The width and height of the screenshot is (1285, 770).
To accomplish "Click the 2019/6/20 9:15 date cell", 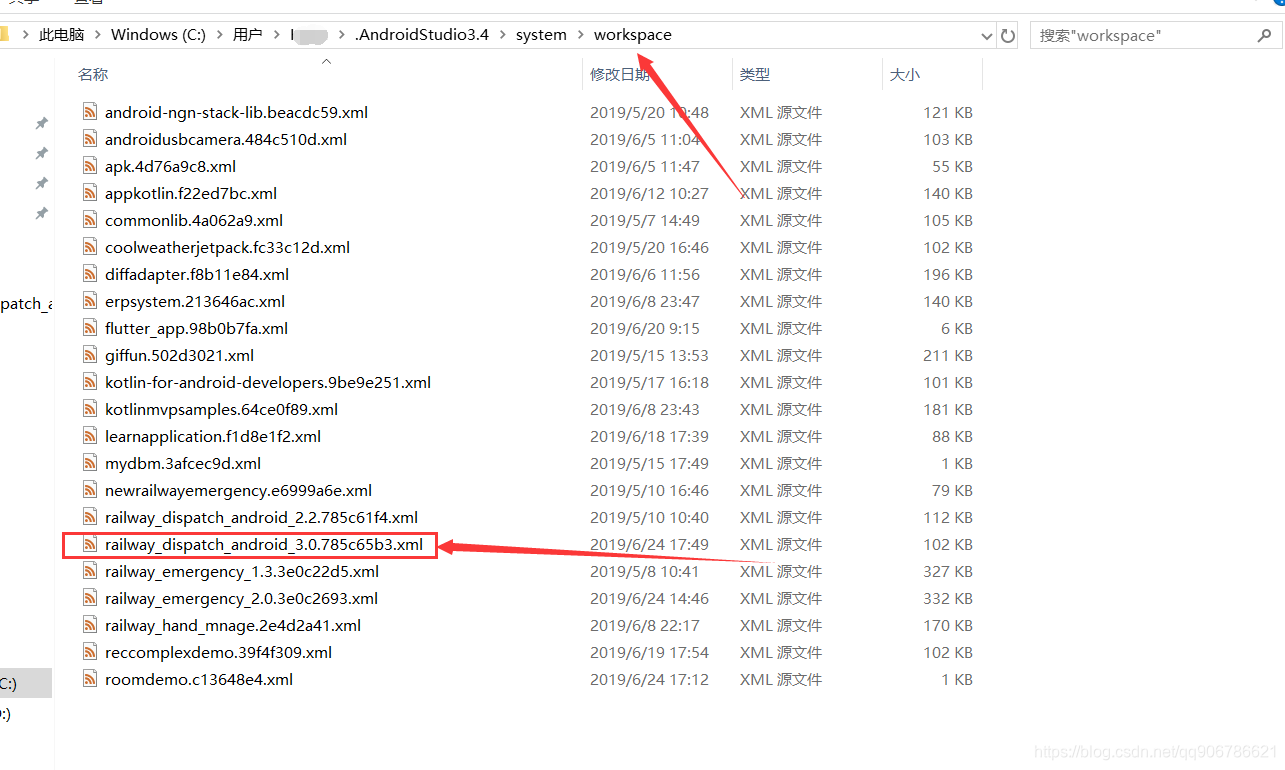I will tap(645, 328).
